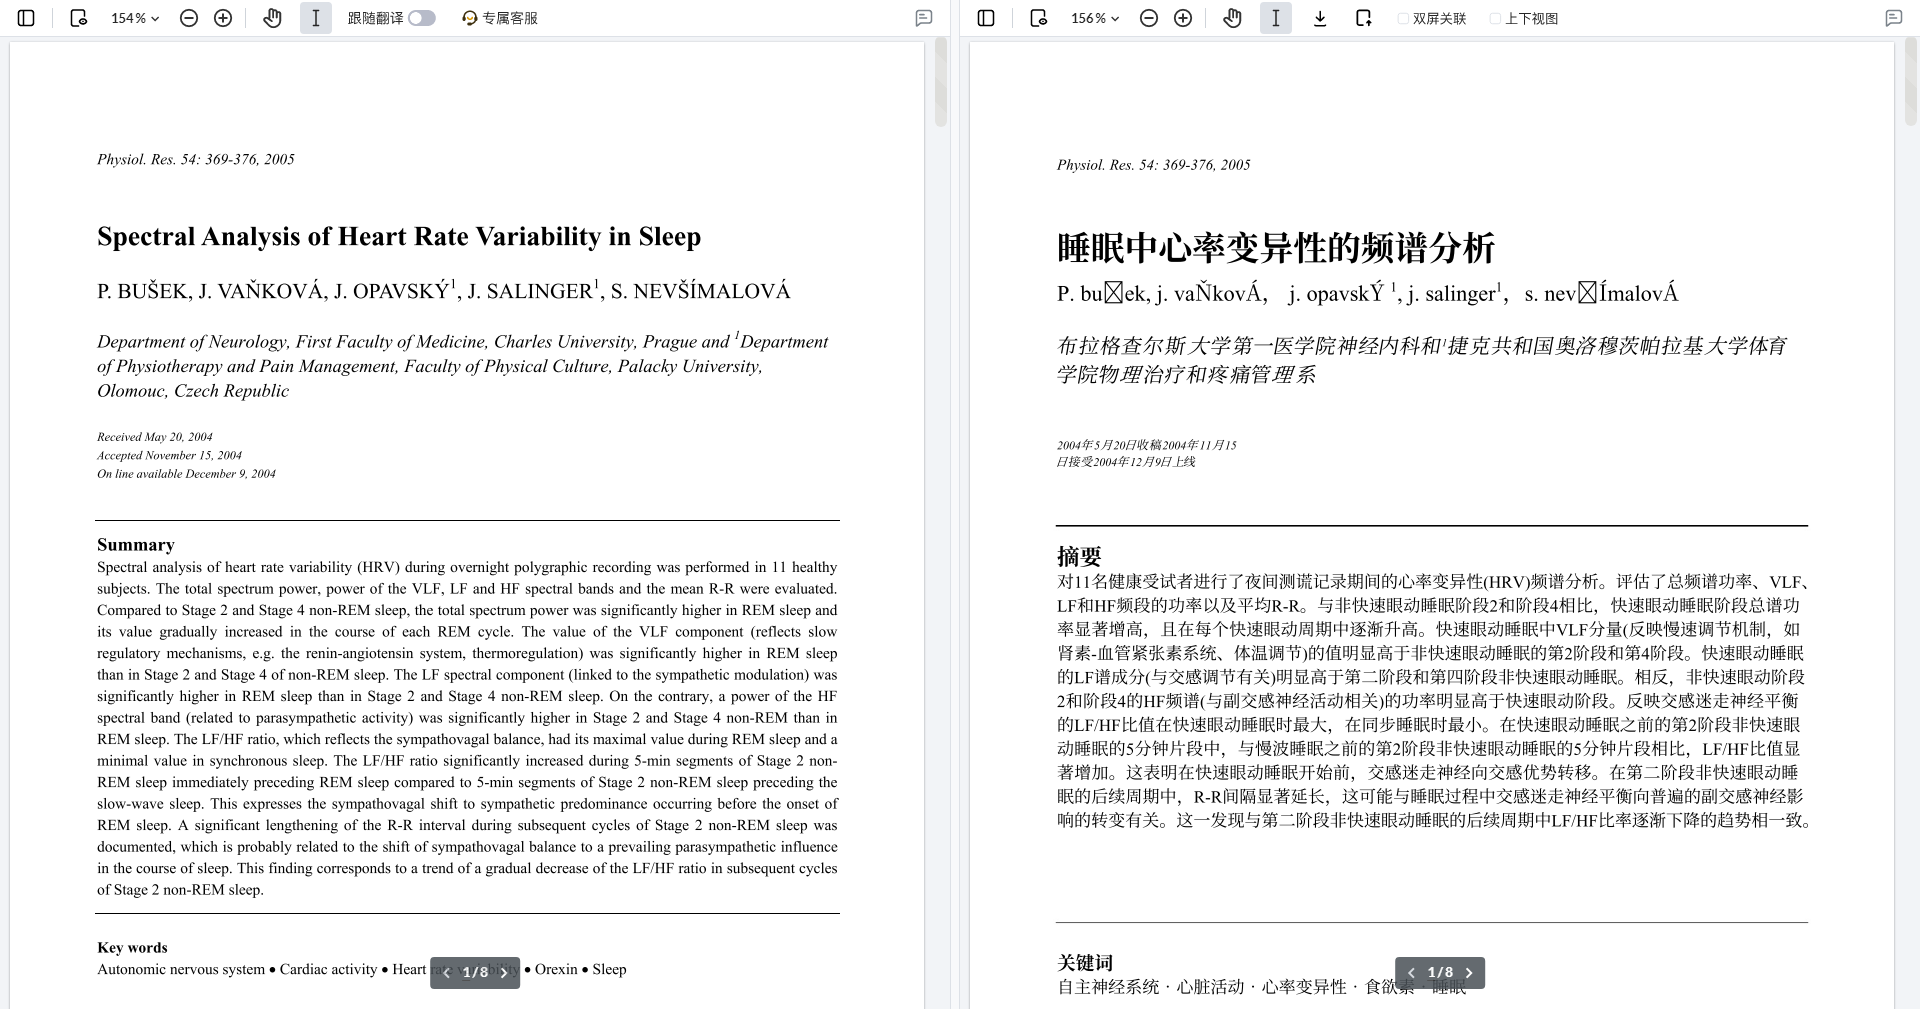Screen dimensions: 1920x1009
Task: Open comments panel in right pane
Action: click(1893, 18)
